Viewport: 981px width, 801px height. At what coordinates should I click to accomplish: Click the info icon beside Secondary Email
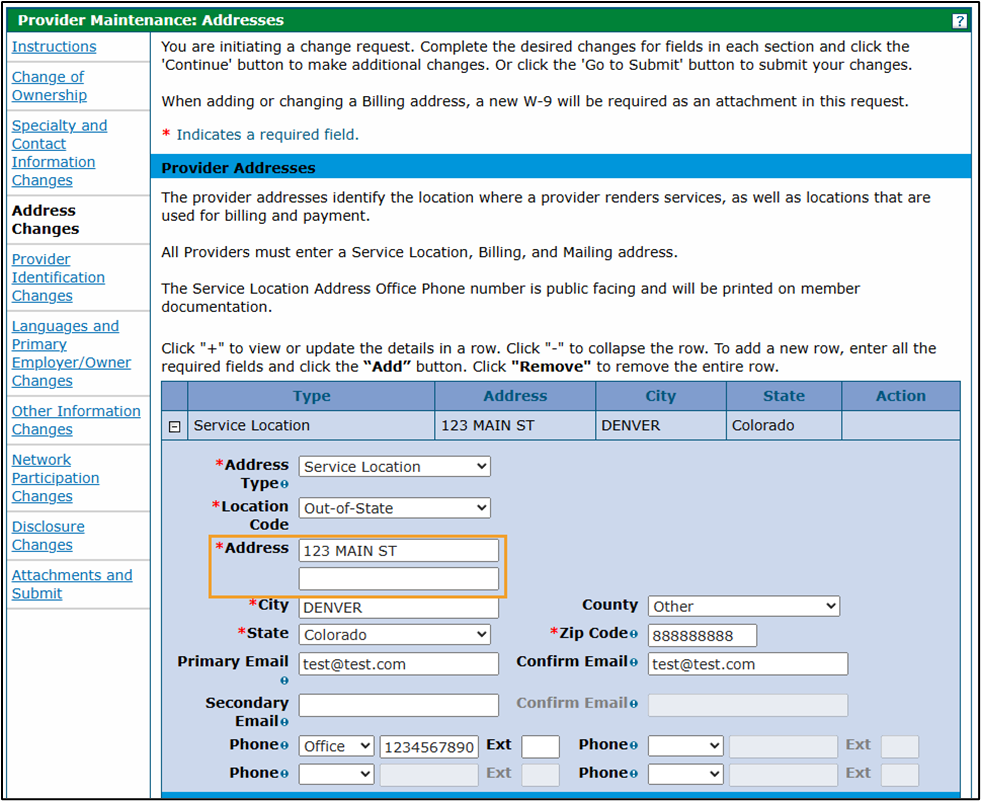coord(286,722)
